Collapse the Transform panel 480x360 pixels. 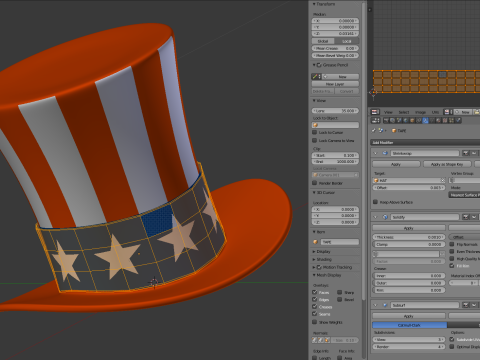pyautogui.click(x=314, y=4)
